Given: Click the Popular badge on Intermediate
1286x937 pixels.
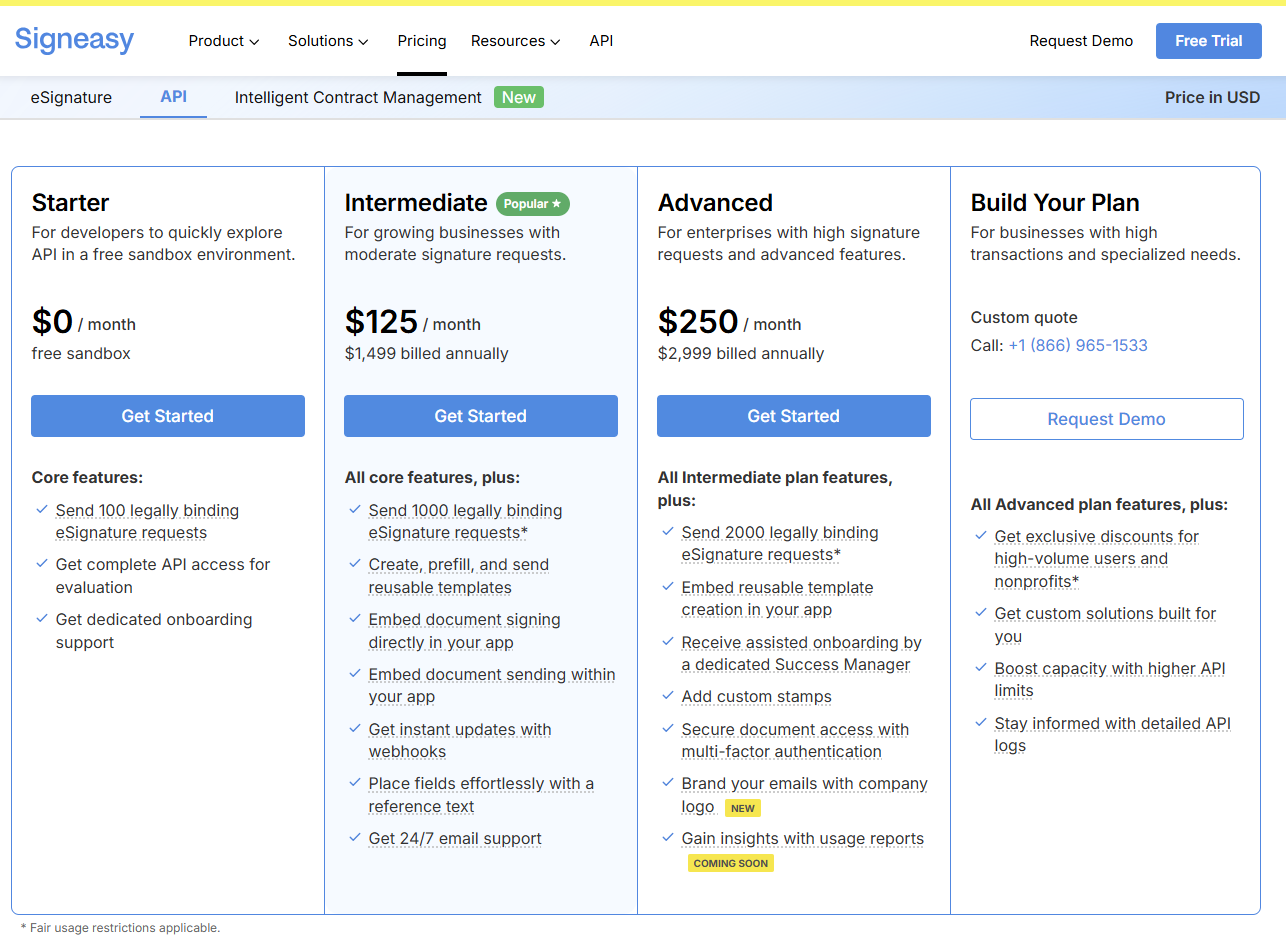Looking at the screenshot, I should tap(533, 203).
